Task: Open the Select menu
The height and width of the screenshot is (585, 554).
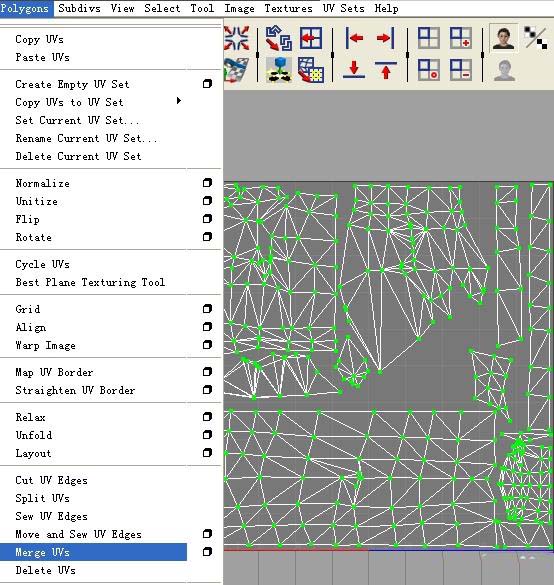Action: point(162,8)
